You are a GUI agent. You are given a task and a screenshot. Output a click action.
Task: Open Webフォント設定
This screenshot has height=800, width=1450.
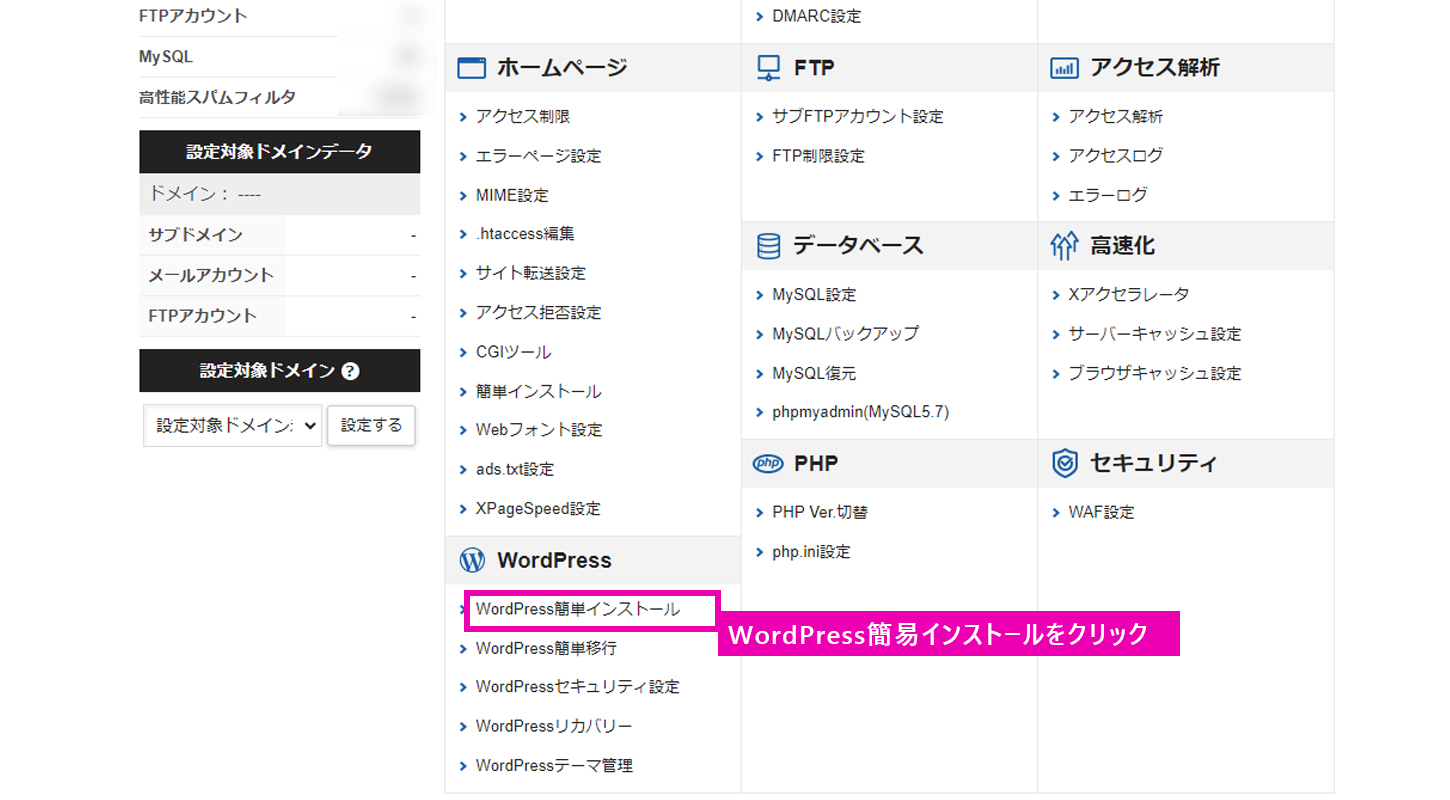tap(539, 430)
